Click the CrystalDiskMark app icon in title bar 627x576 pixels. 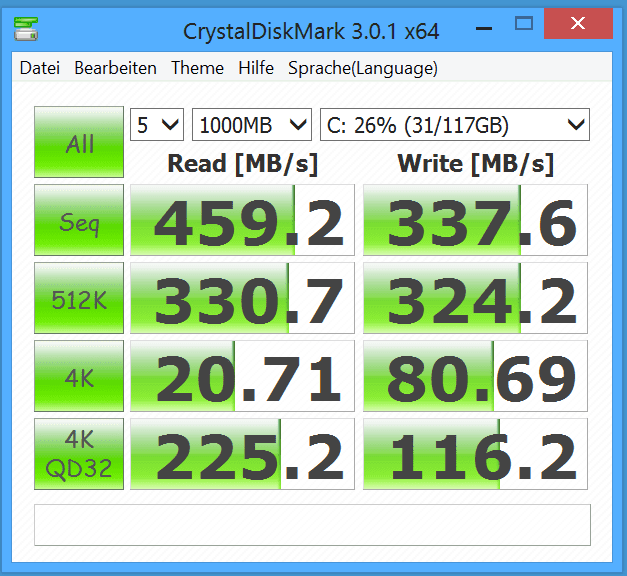[26, 29]
